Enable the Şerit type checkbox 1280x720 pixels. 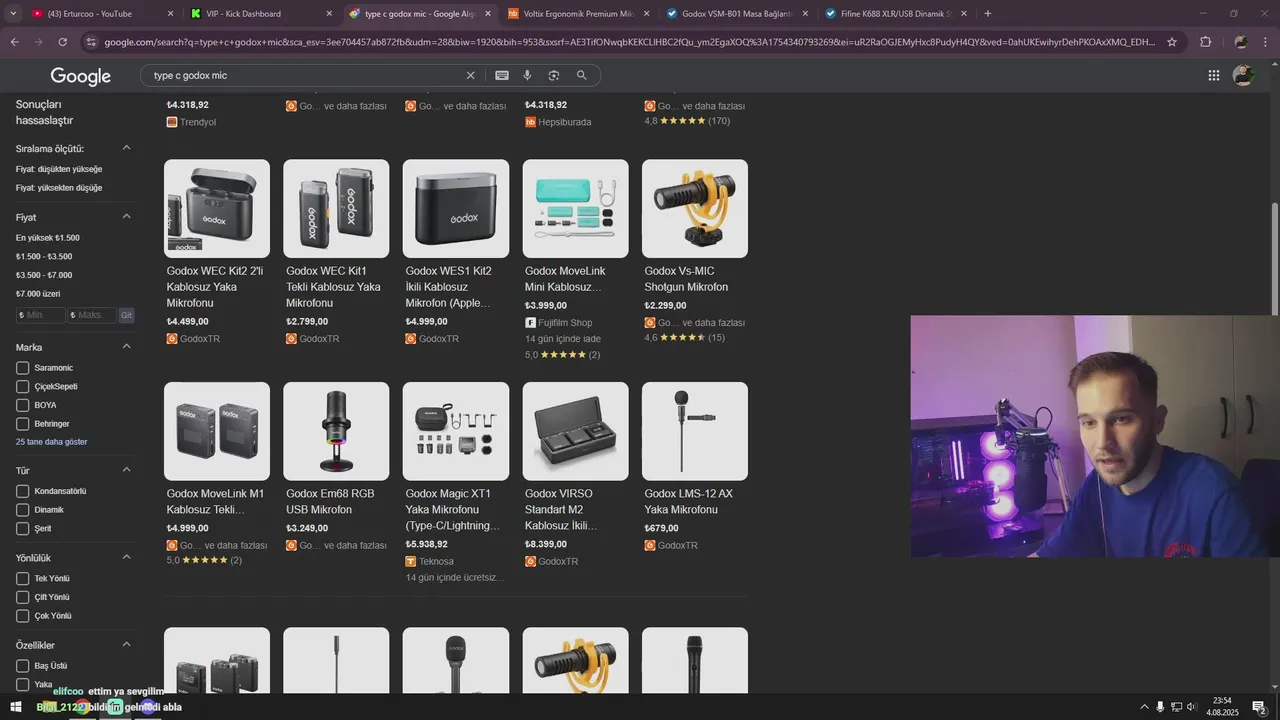(x=22, y=528)
